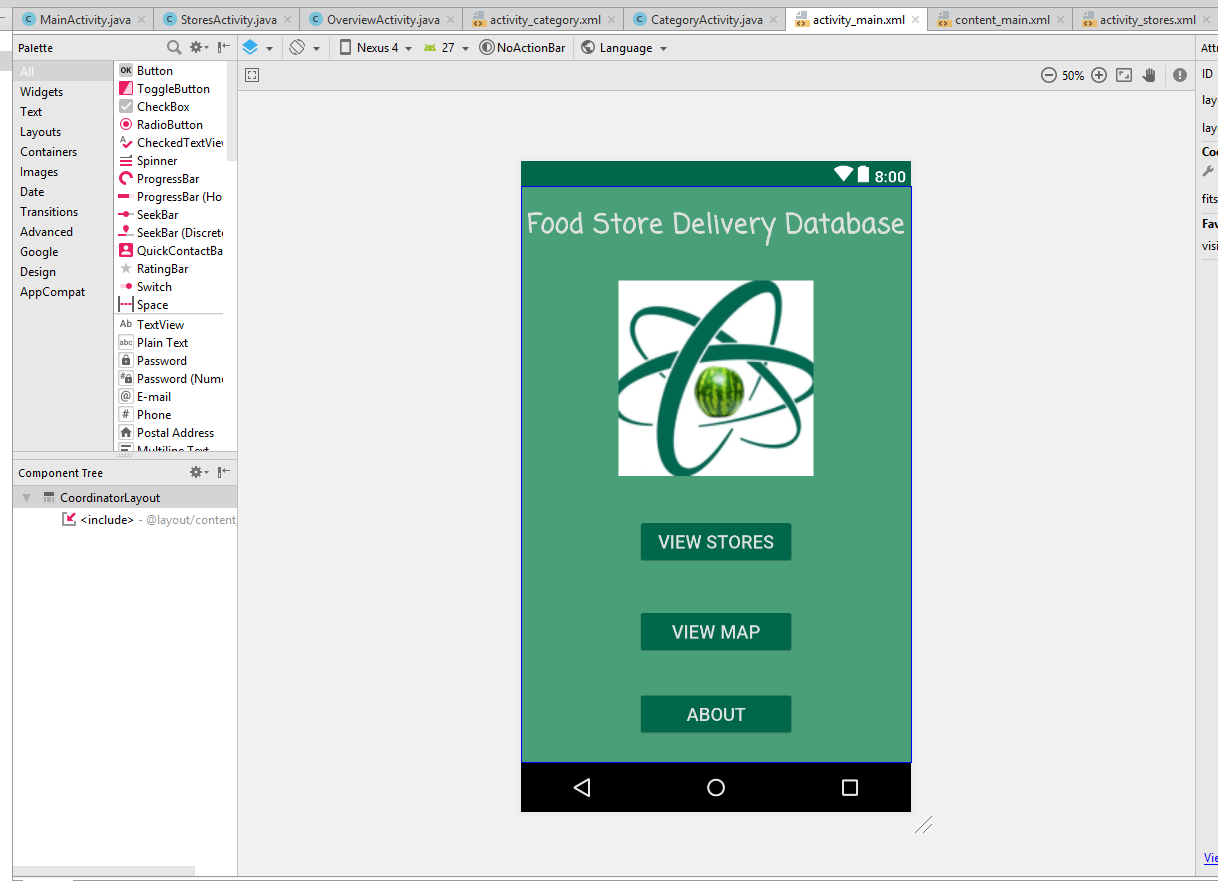Click the recents square in preview navbar

click(x=850, y=787)
